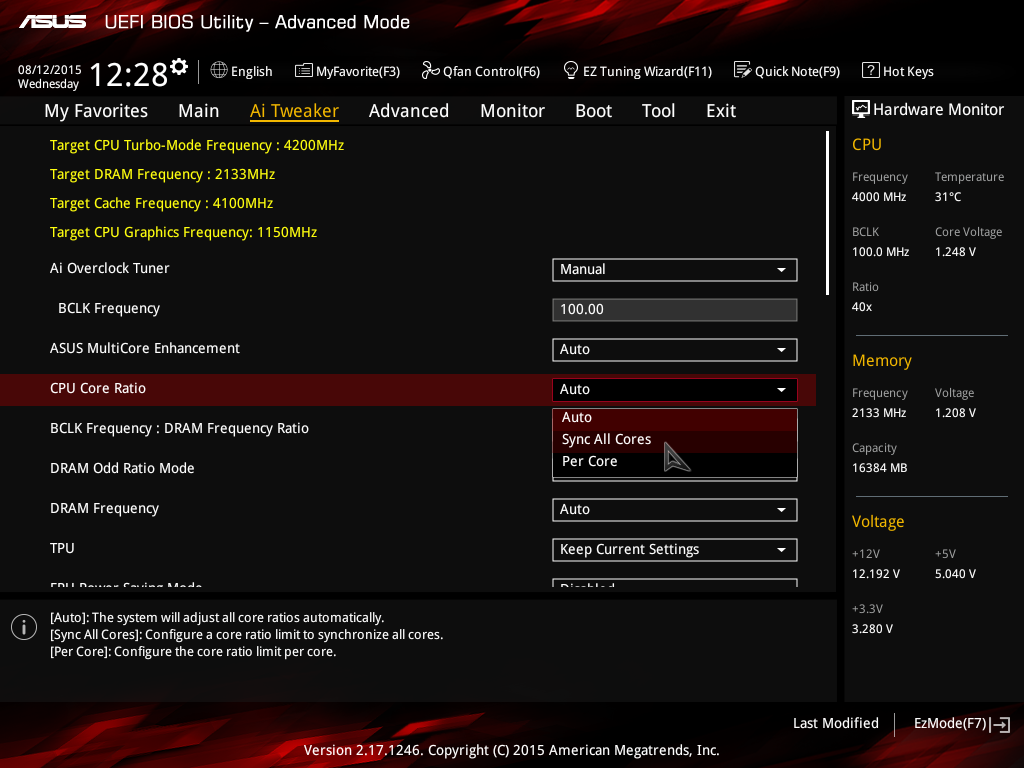The height and width of the screenshot is (768, 1024).
Task: Choose Sync All Cores option
Action: pyautogui.click(x=675, y=440)
